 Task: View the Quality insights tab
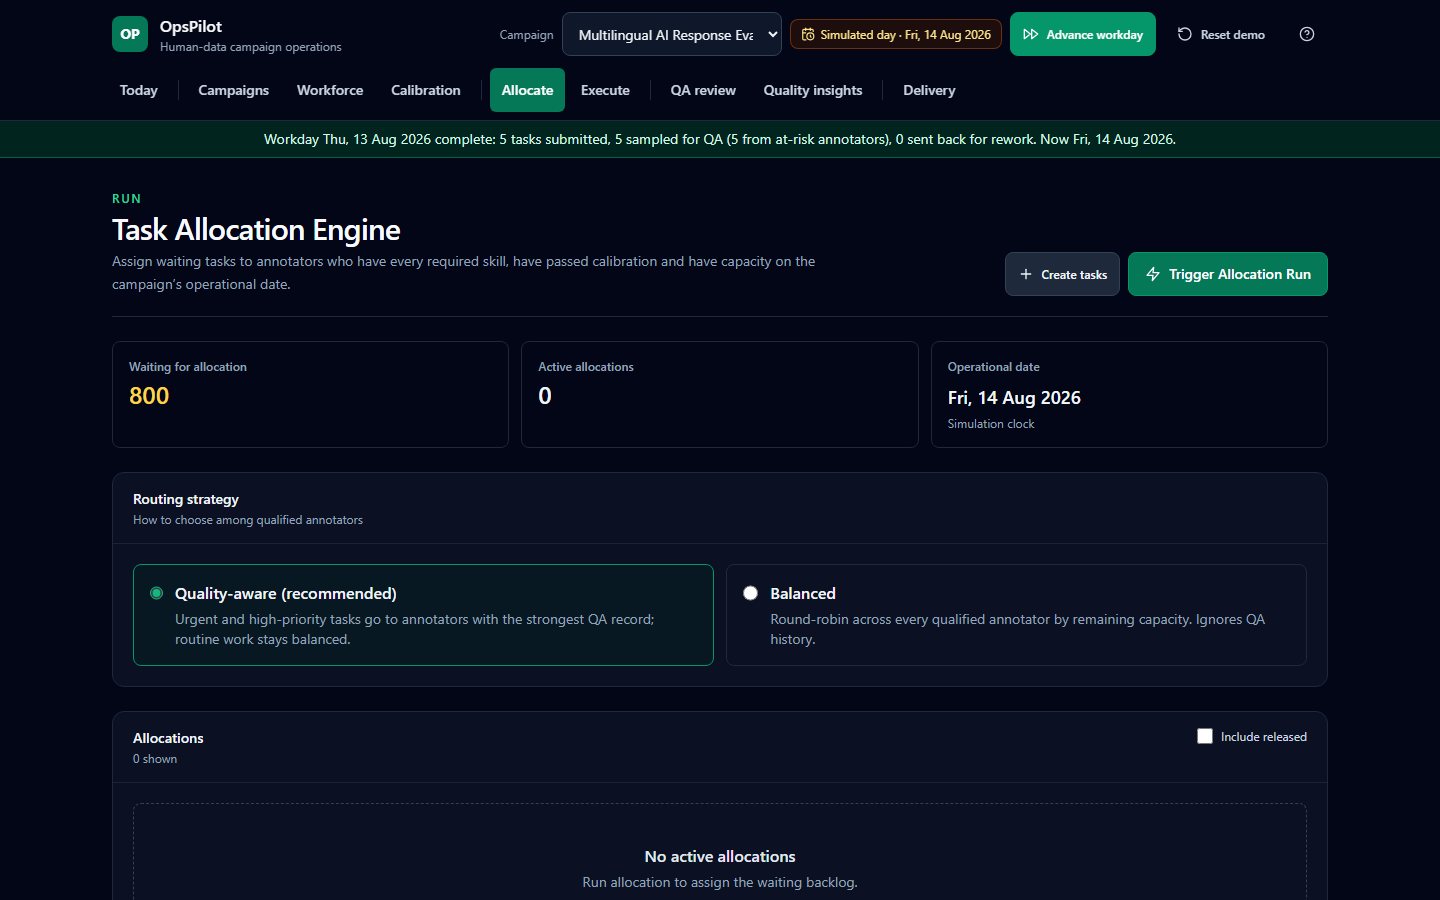point(813,90)
